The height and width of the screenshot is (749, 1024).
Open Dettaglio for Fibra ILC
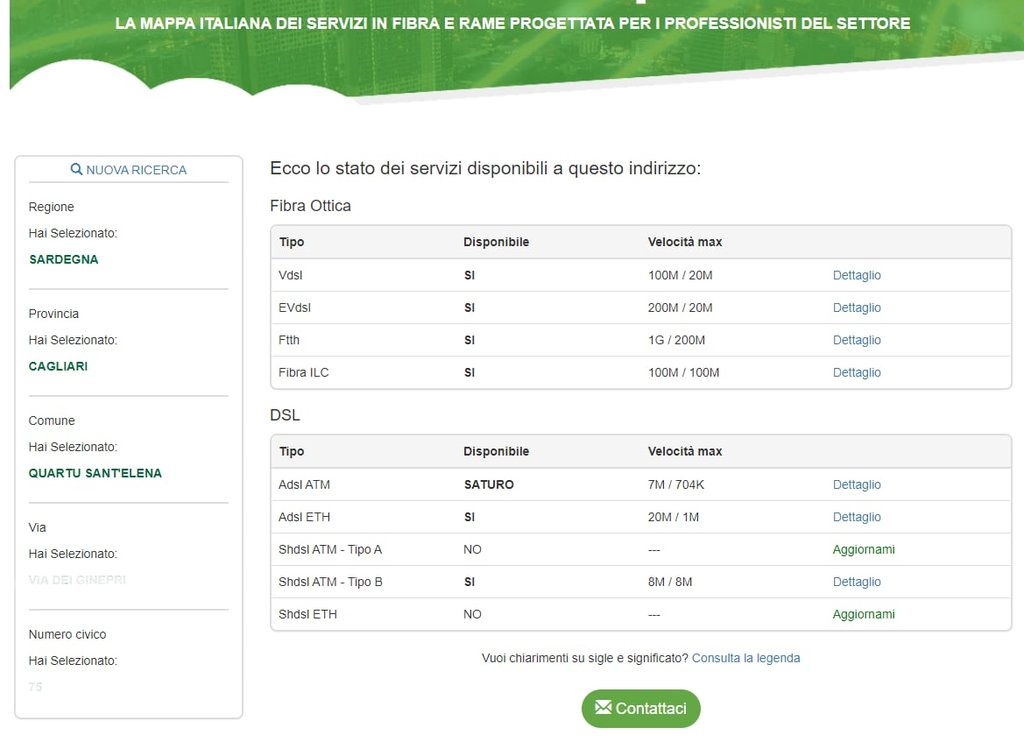[856, 373]
